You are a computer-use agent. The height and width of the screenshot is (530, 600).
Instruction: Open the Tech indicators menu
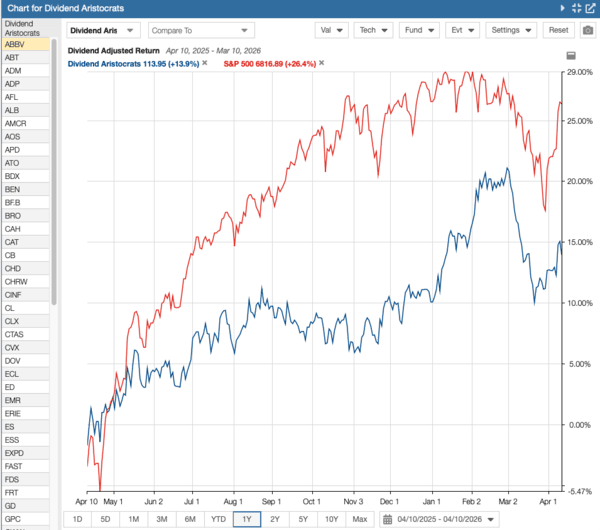374,30
